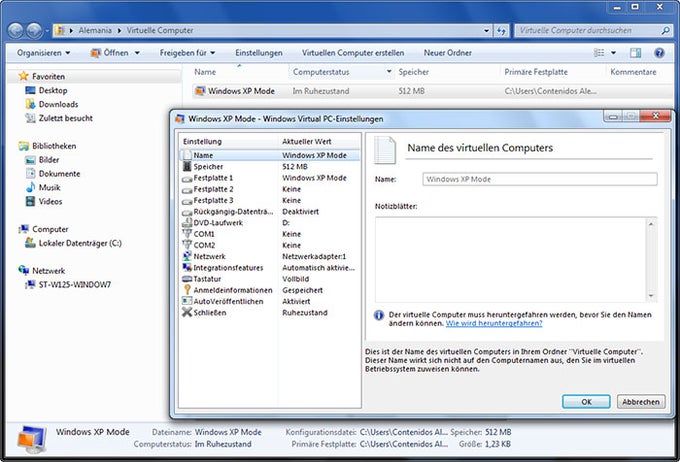Open the Computerstatus column filter arrow
The width and height of the screenshot is (680, 462).
click(389, 72)
